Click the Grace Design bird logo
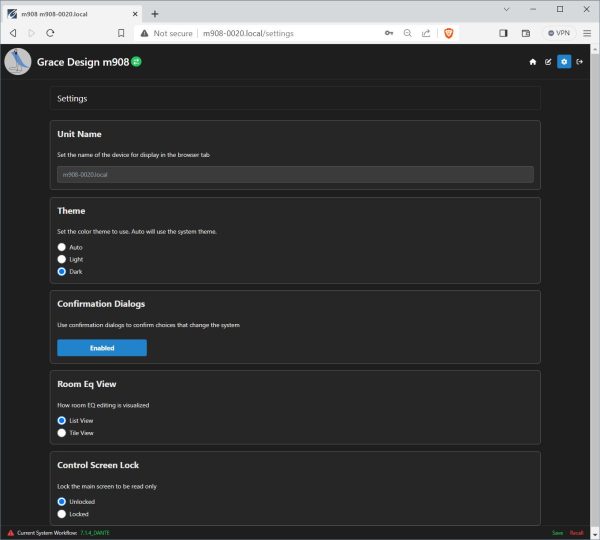Screen dimensions: 600x540 18,62
